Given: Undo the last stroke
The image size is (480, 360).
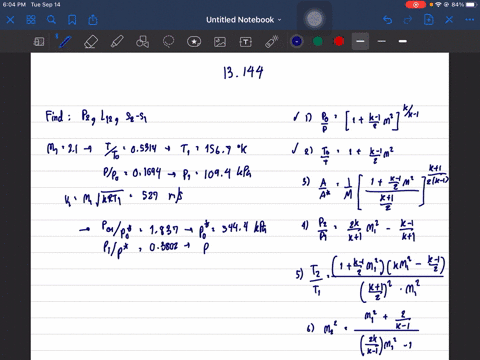Looking at the screenshot, I should pos(387,20).
